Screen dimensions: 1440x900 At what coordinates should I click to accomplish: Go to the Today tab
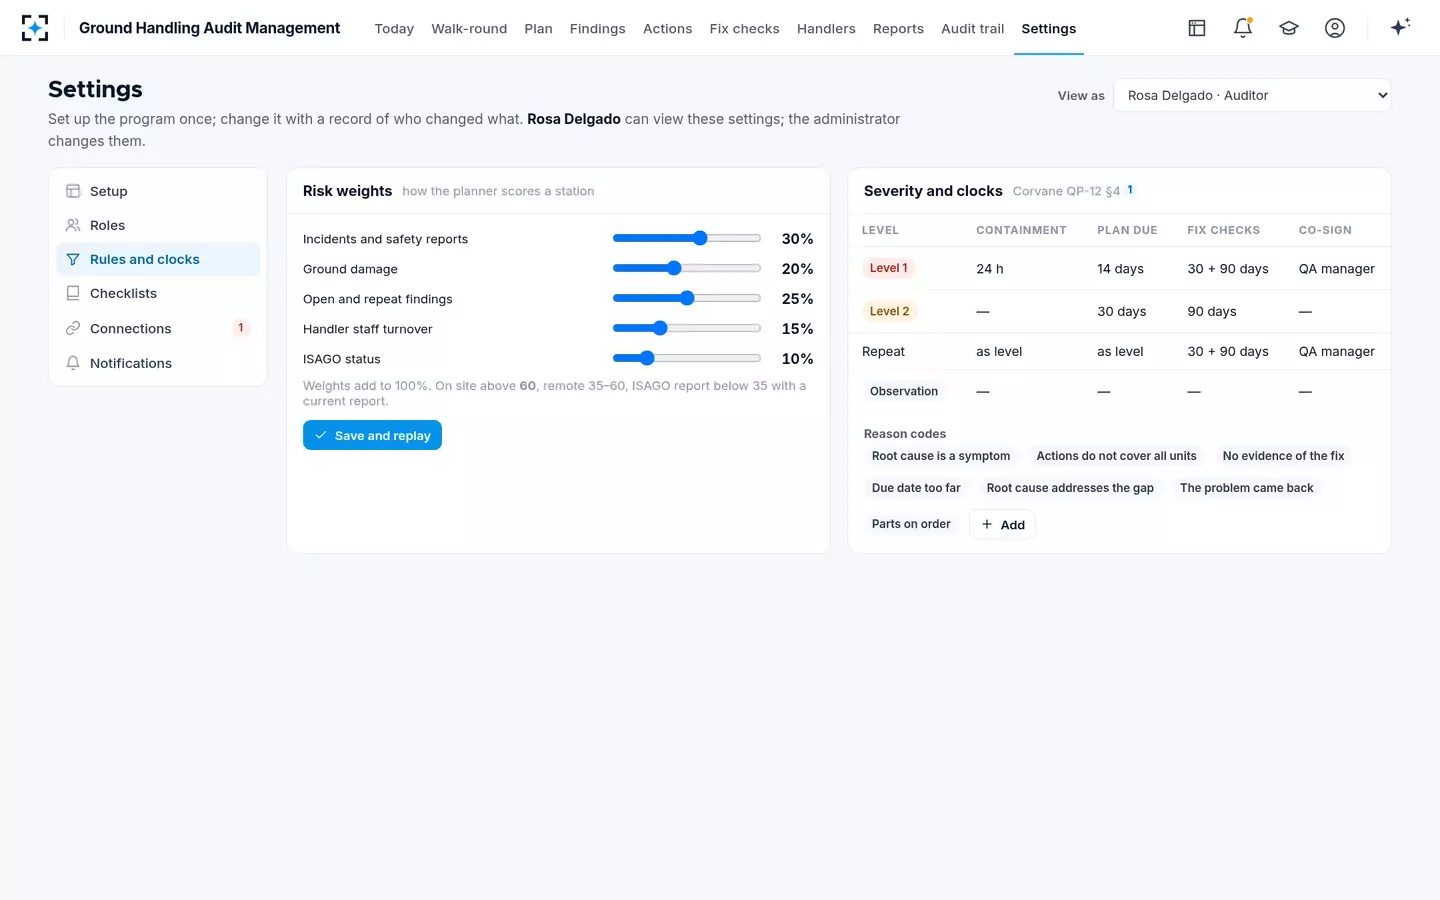394,29
